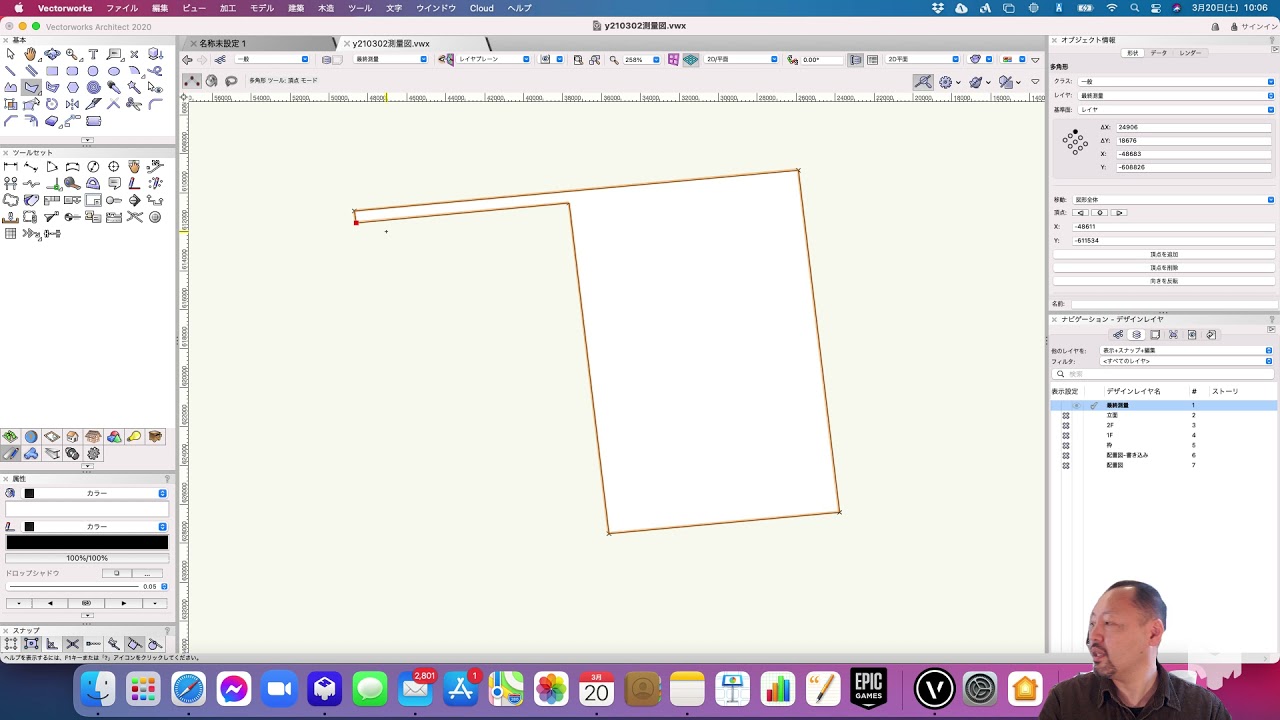Screen dimensions: 1280x720
Task: Toggle Snap to Grid in snapping palette
Action: pyautogui.click(x=10, y=644)
